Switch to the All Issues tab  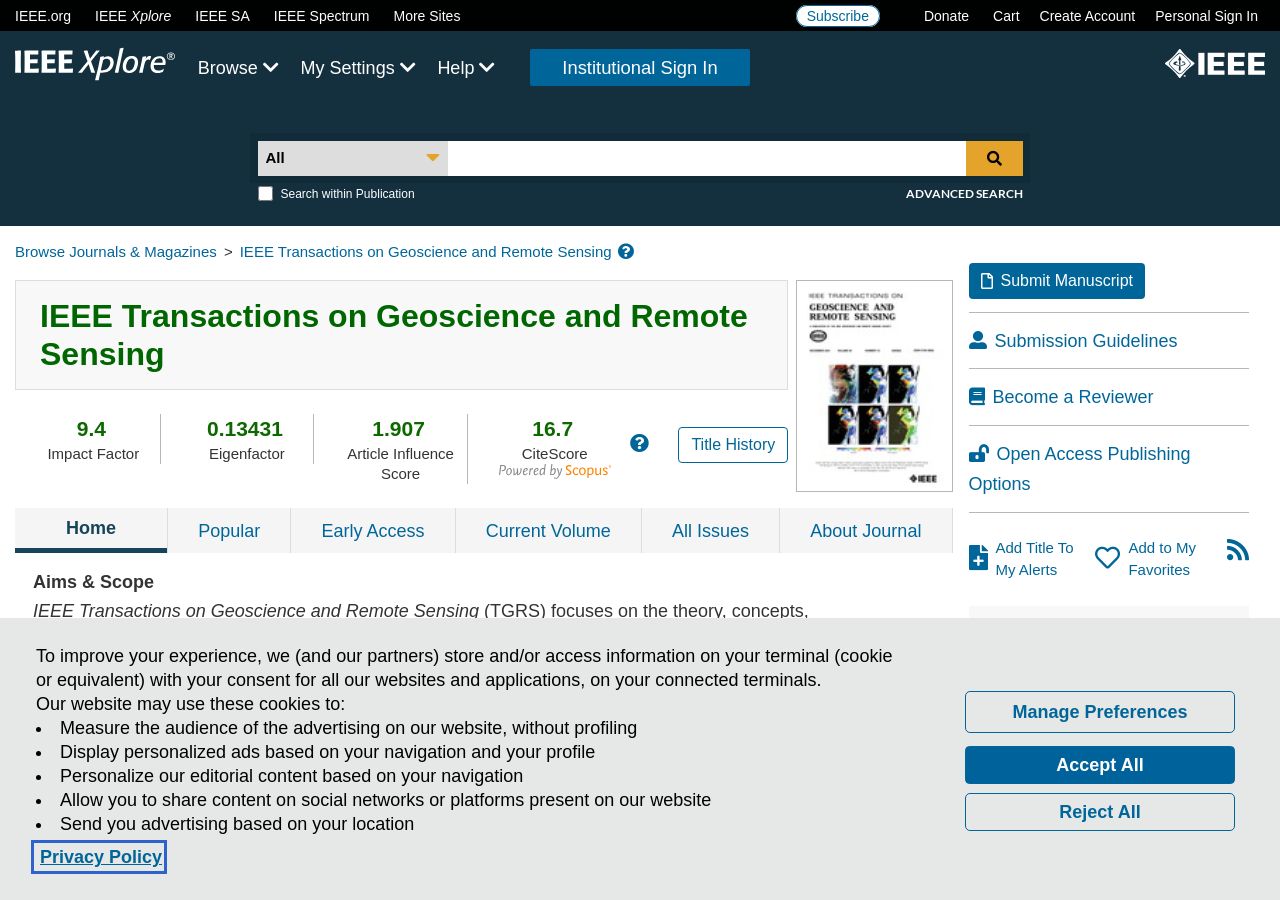click(x=710, y=531)
